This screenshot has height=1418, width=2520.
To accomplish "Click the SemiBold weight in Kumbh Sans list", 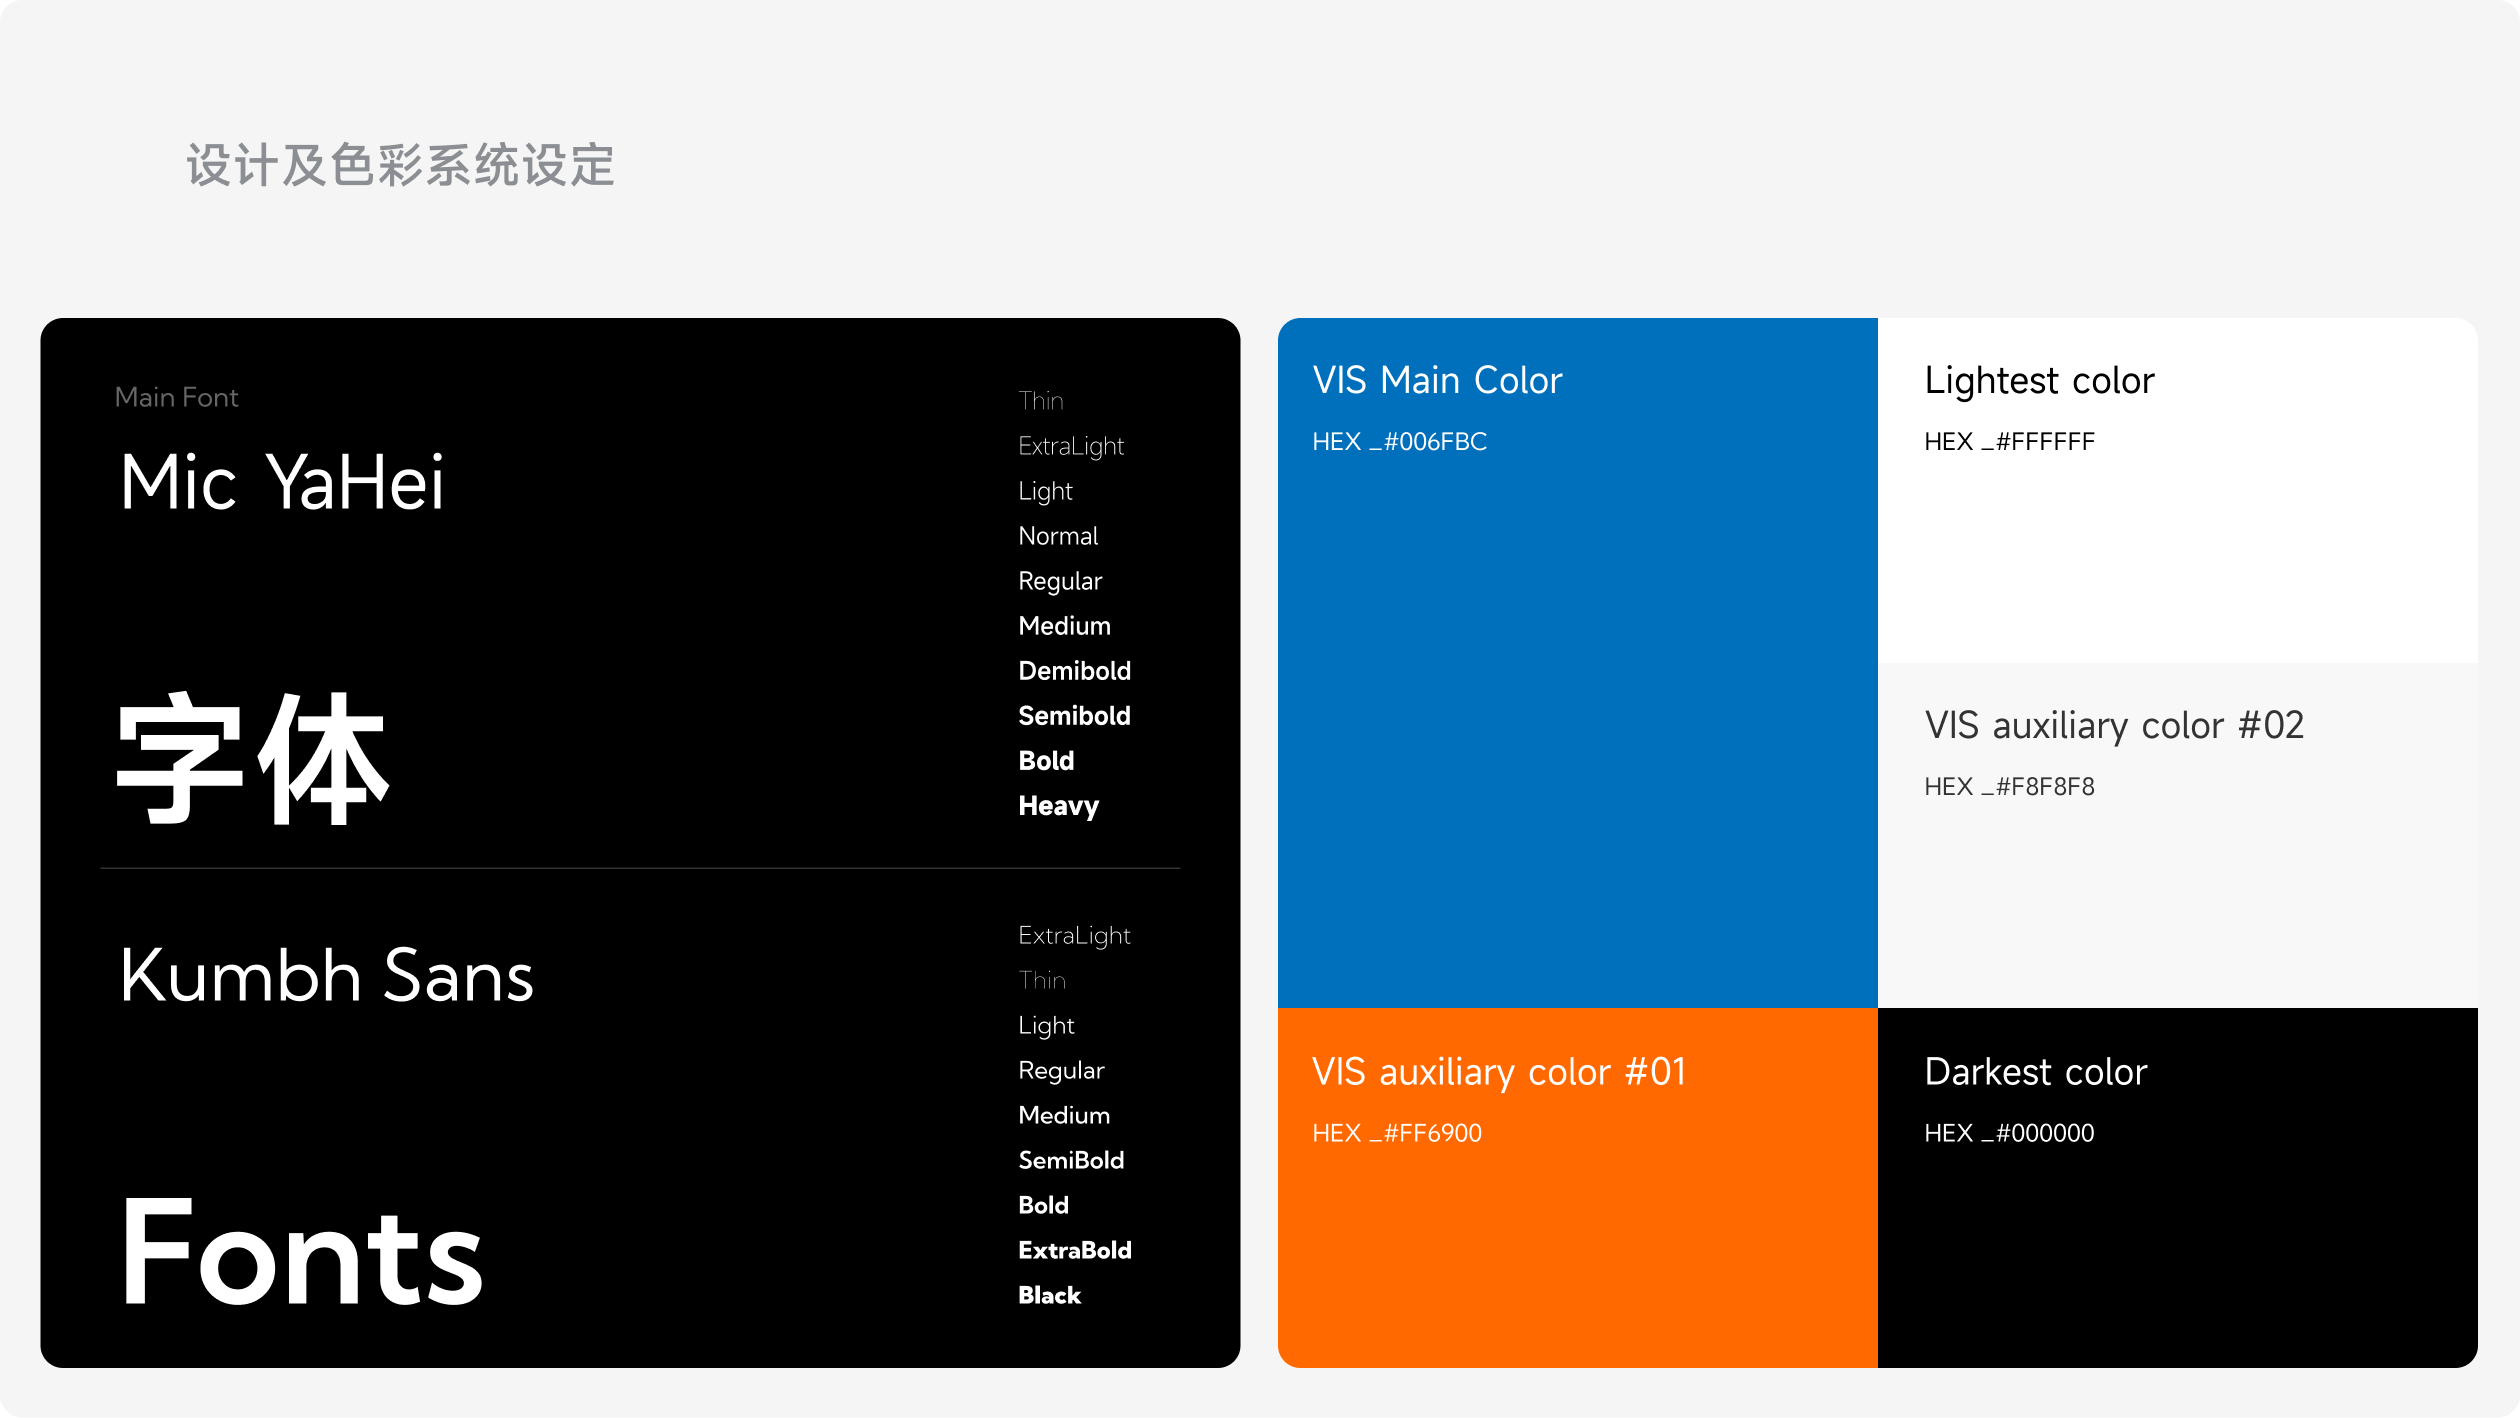I will [x=1071, y=1160].
